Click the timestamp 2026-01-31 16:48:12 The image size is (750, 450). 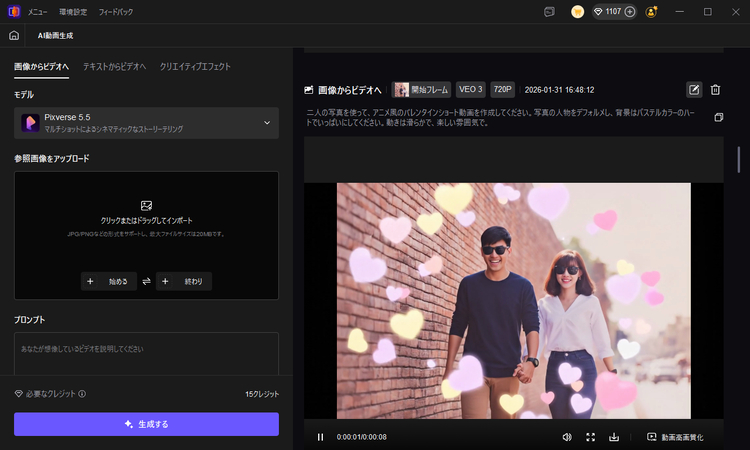pyautogui.click(x=559, y=90)
